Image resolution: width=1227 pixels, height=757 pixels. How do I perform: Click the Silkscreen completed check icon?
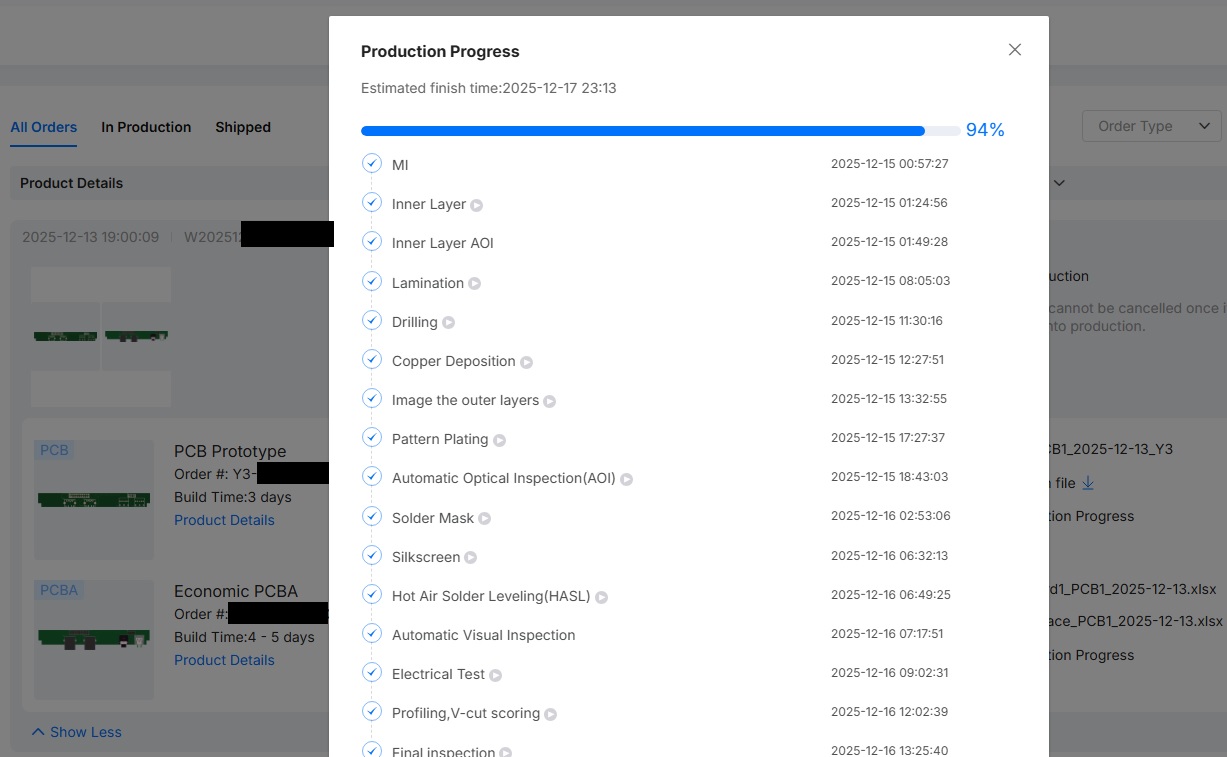pos(372,555)
